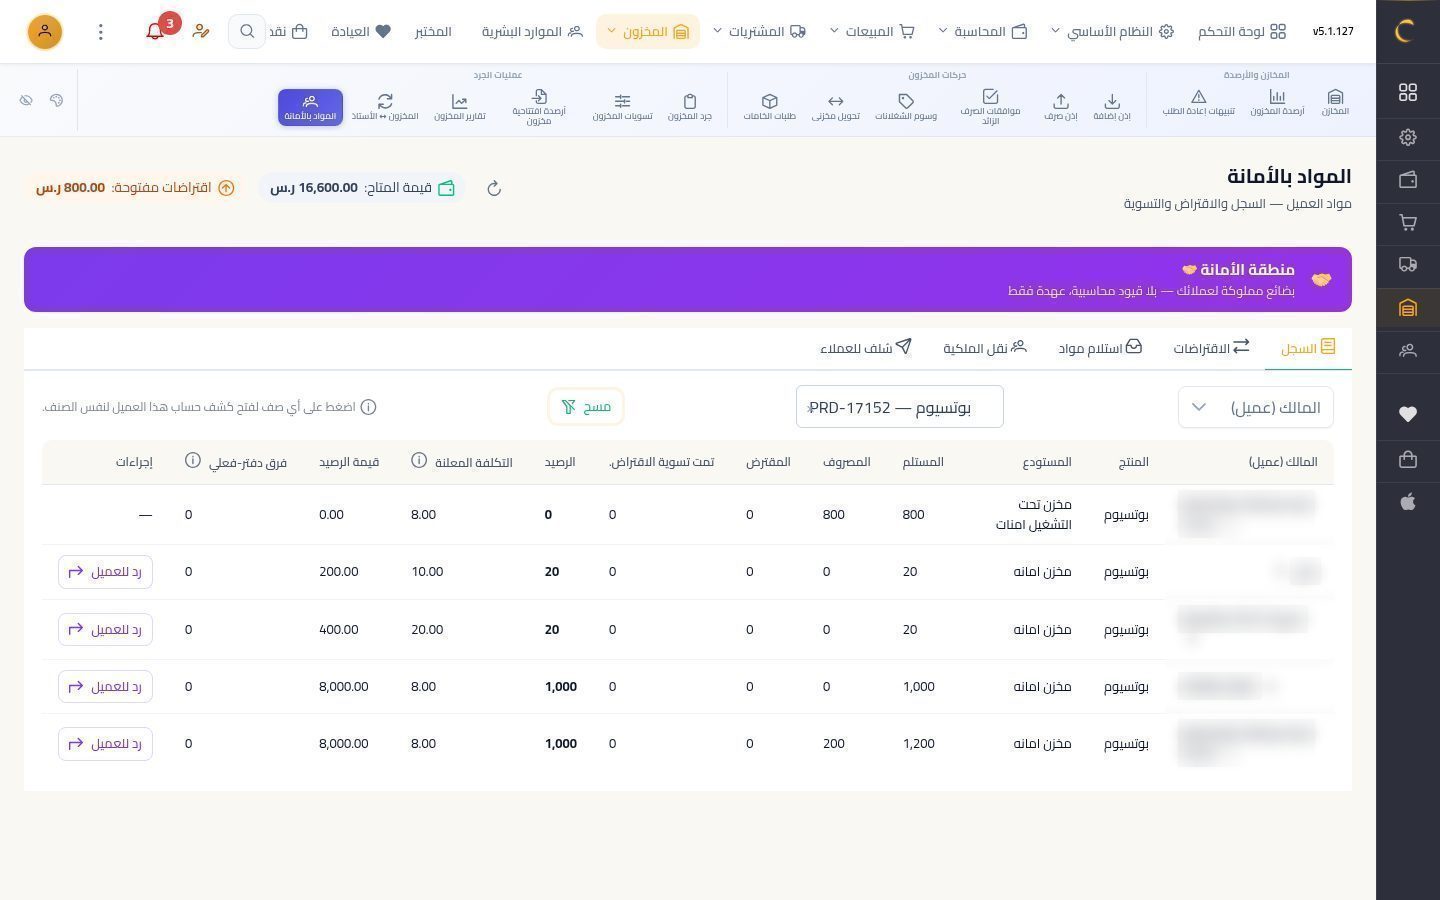Click info icon beside التكلفة المعلنة header
Image resolution: width=1440 pixels, height=900 pixels.
(419, 461)
